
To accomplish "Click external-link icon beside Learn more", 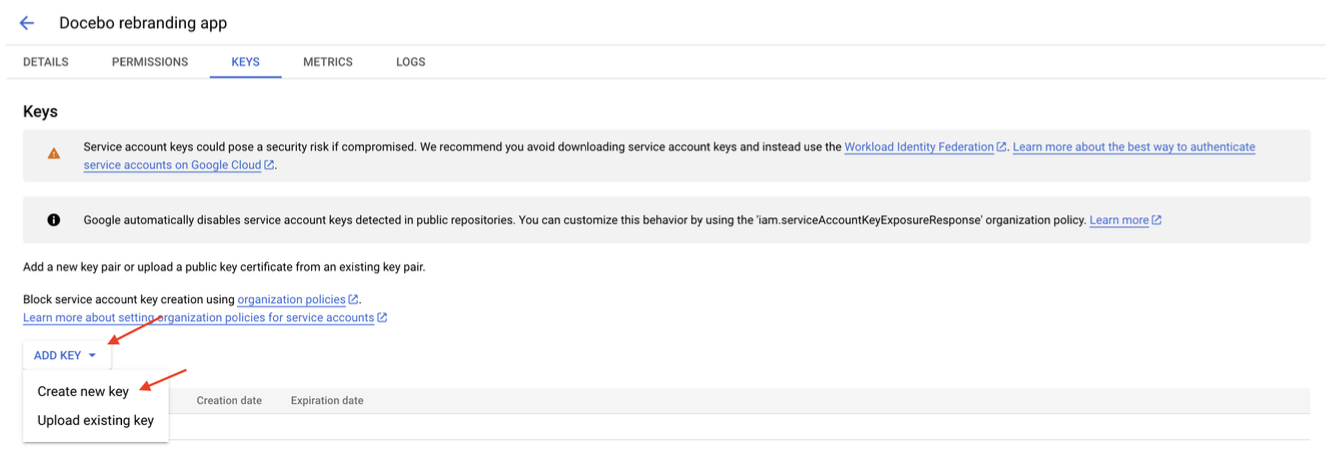I will pos(1157,220).
